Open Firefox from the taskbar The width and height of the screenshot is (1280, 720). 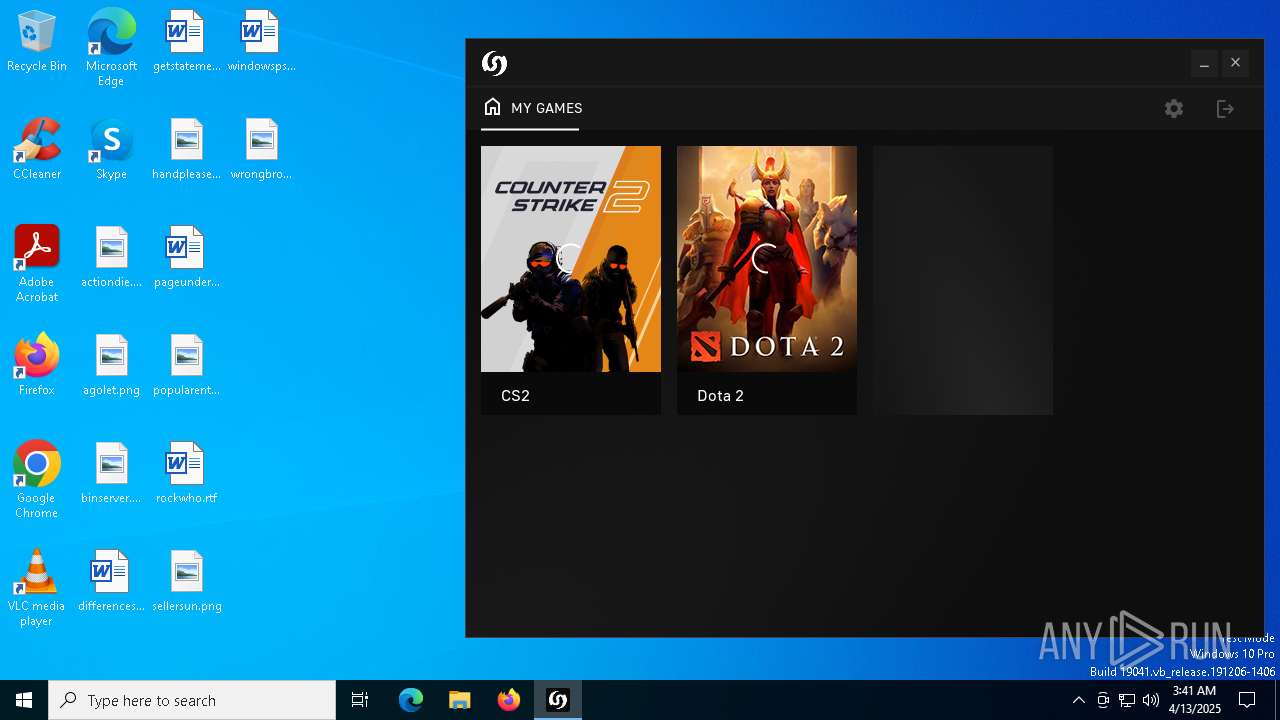[x=509, y=700]
